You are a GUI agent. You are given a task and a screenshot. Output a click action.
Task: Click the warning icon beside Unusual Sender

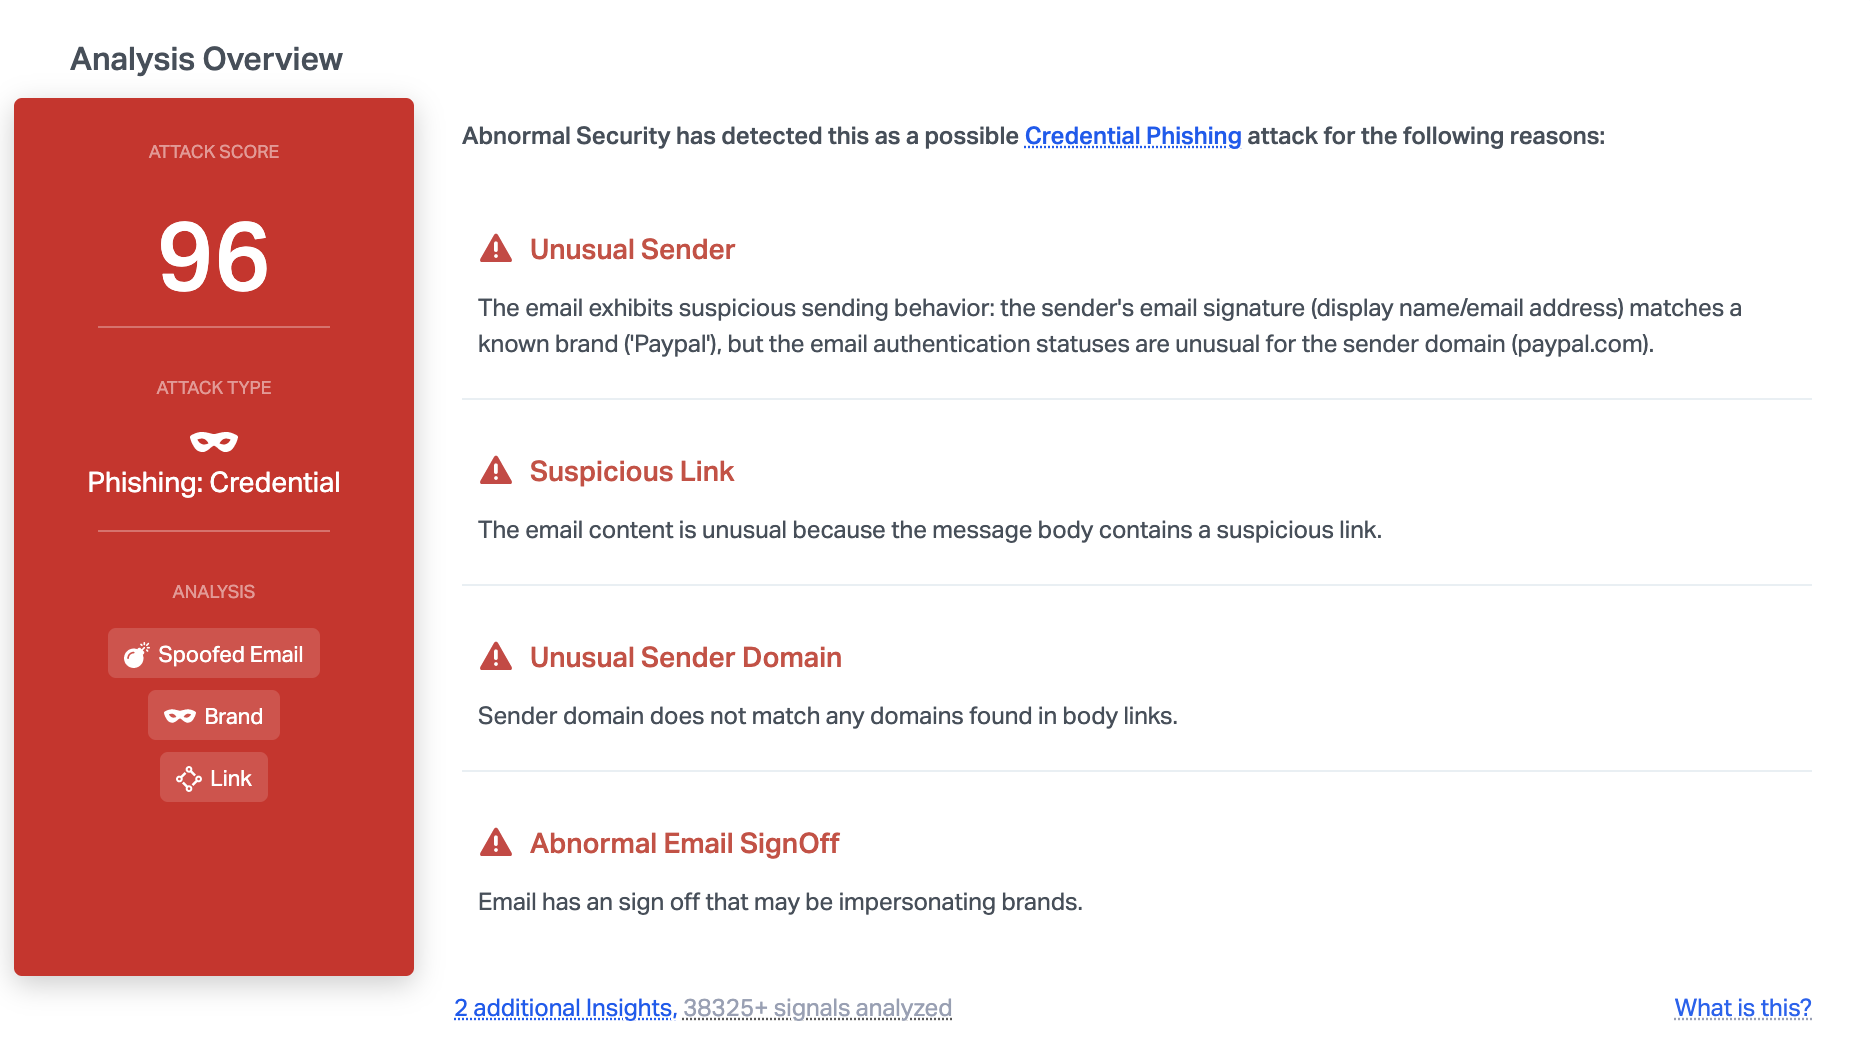tap(495, 249)
